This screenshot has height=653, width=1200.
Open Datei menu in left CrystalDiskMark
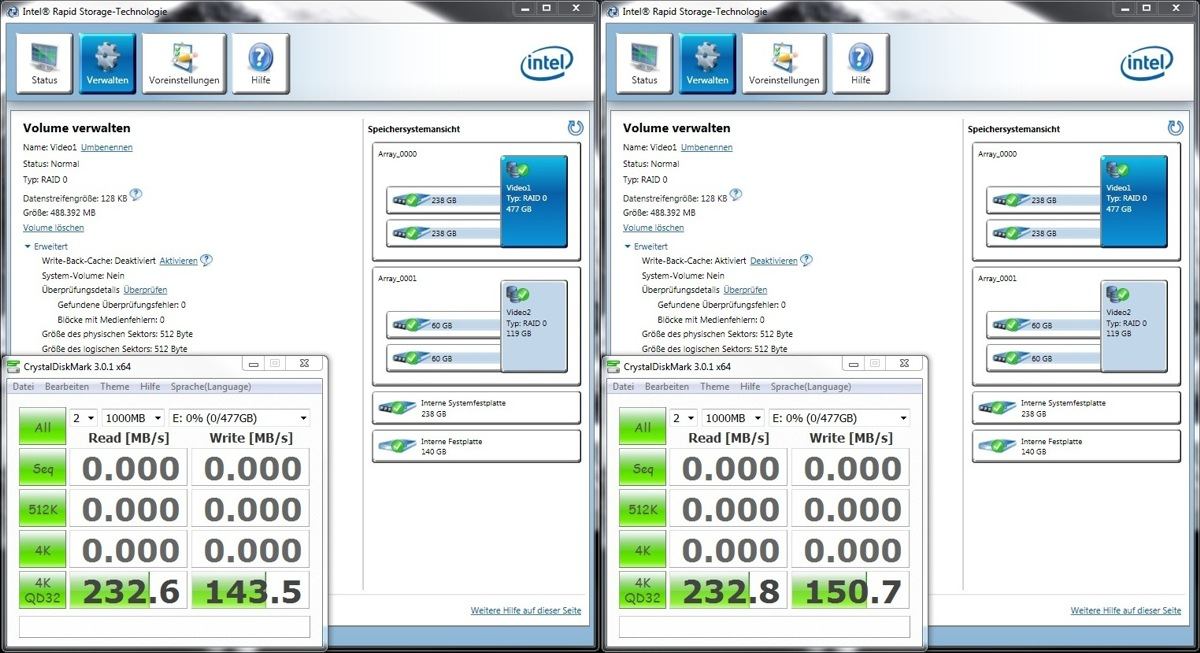click(23, 386)
